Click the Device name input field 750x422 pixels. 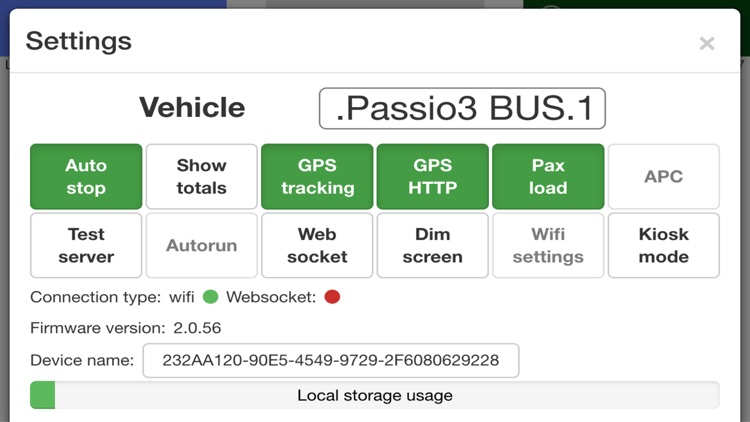coord(331,360)
